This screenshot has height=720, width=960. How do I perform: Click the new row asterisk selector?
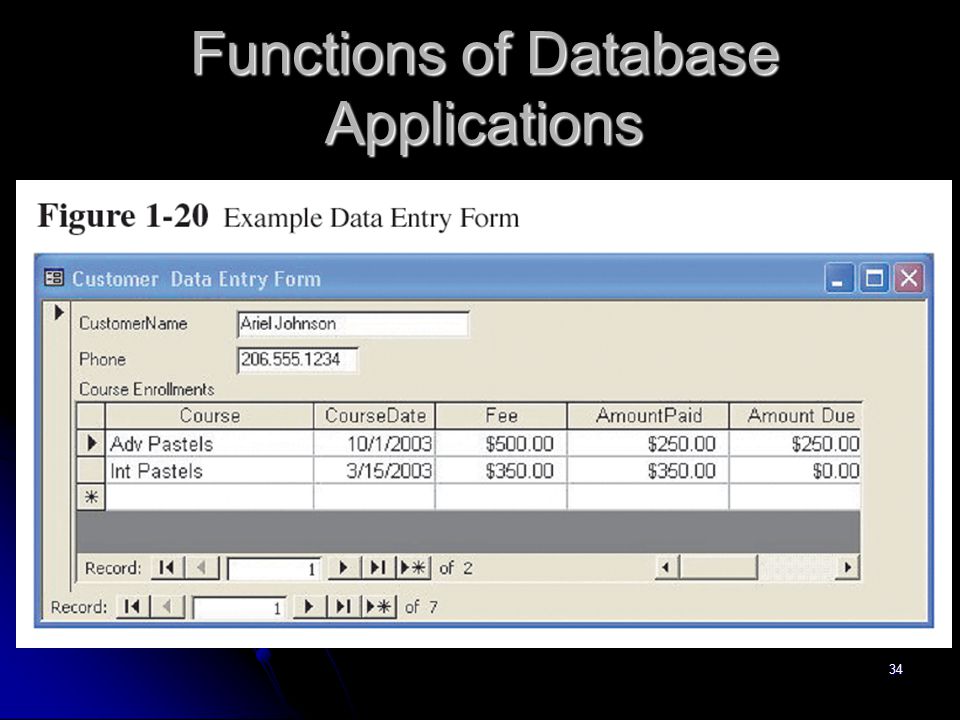point(91,497)
